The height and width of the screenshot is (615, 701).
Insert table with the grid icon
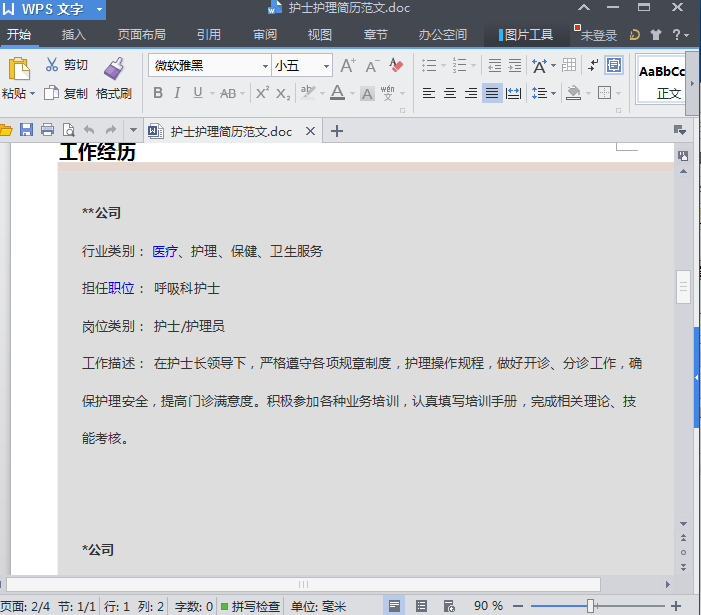coord(569,65)
